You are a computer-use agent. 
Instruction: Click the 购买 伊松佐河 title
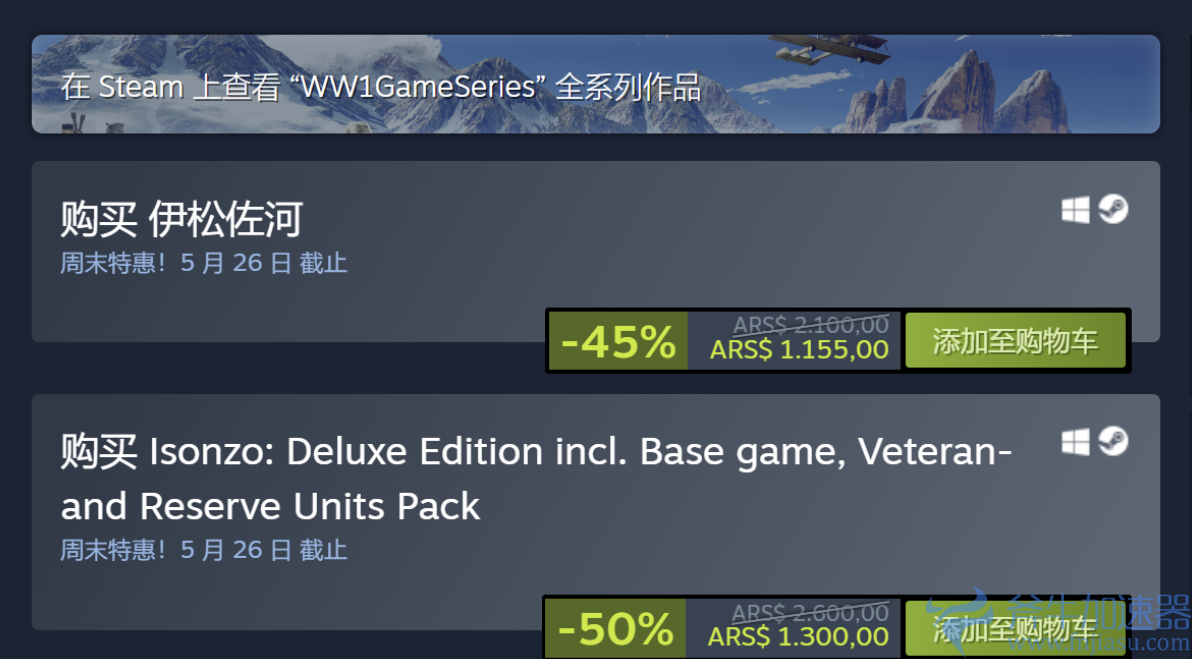coord(181,220)
